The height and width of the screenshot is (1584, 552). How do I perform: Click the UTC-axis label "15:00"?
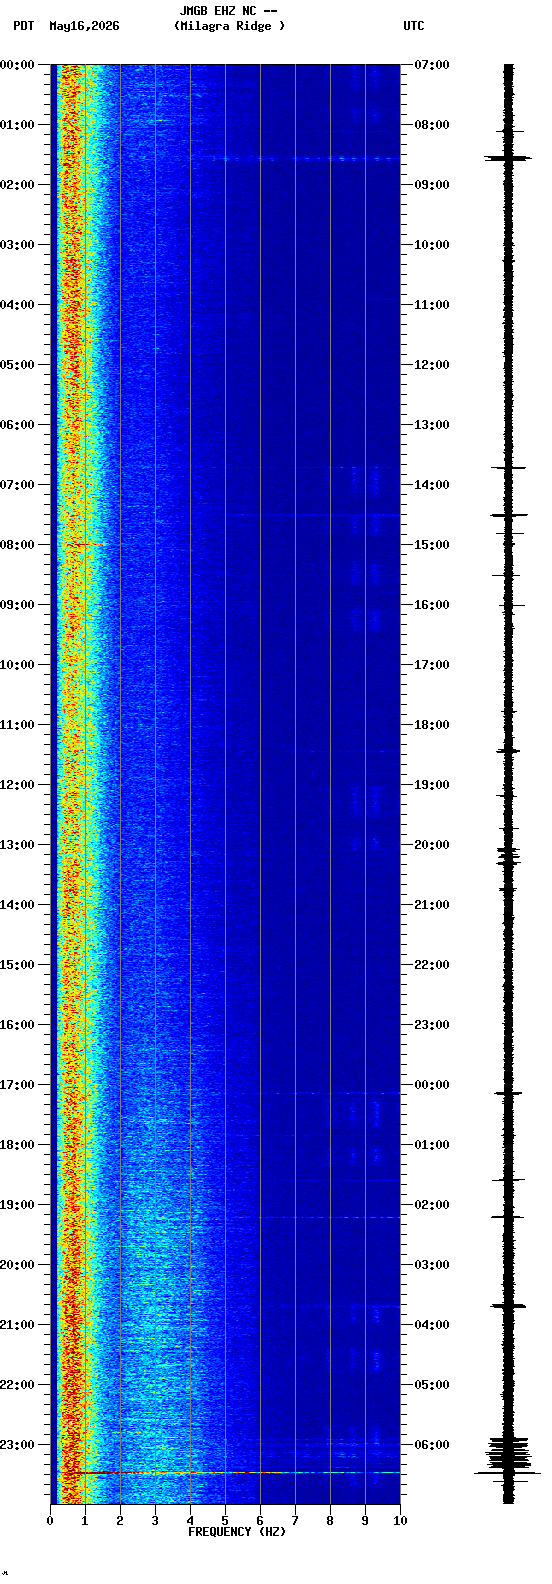tap(432, 545)
